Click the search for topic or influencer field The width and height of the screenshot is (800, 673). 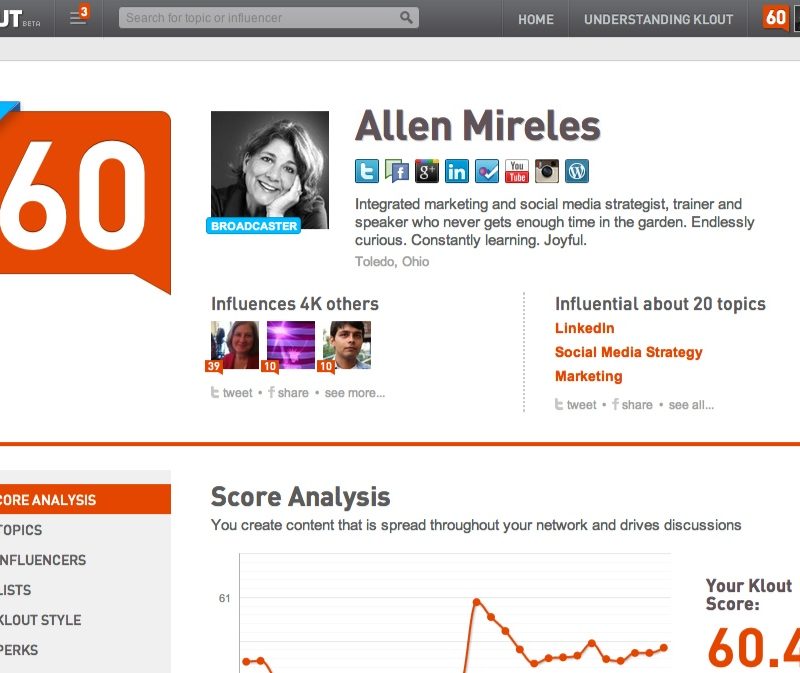click(269, 18)
